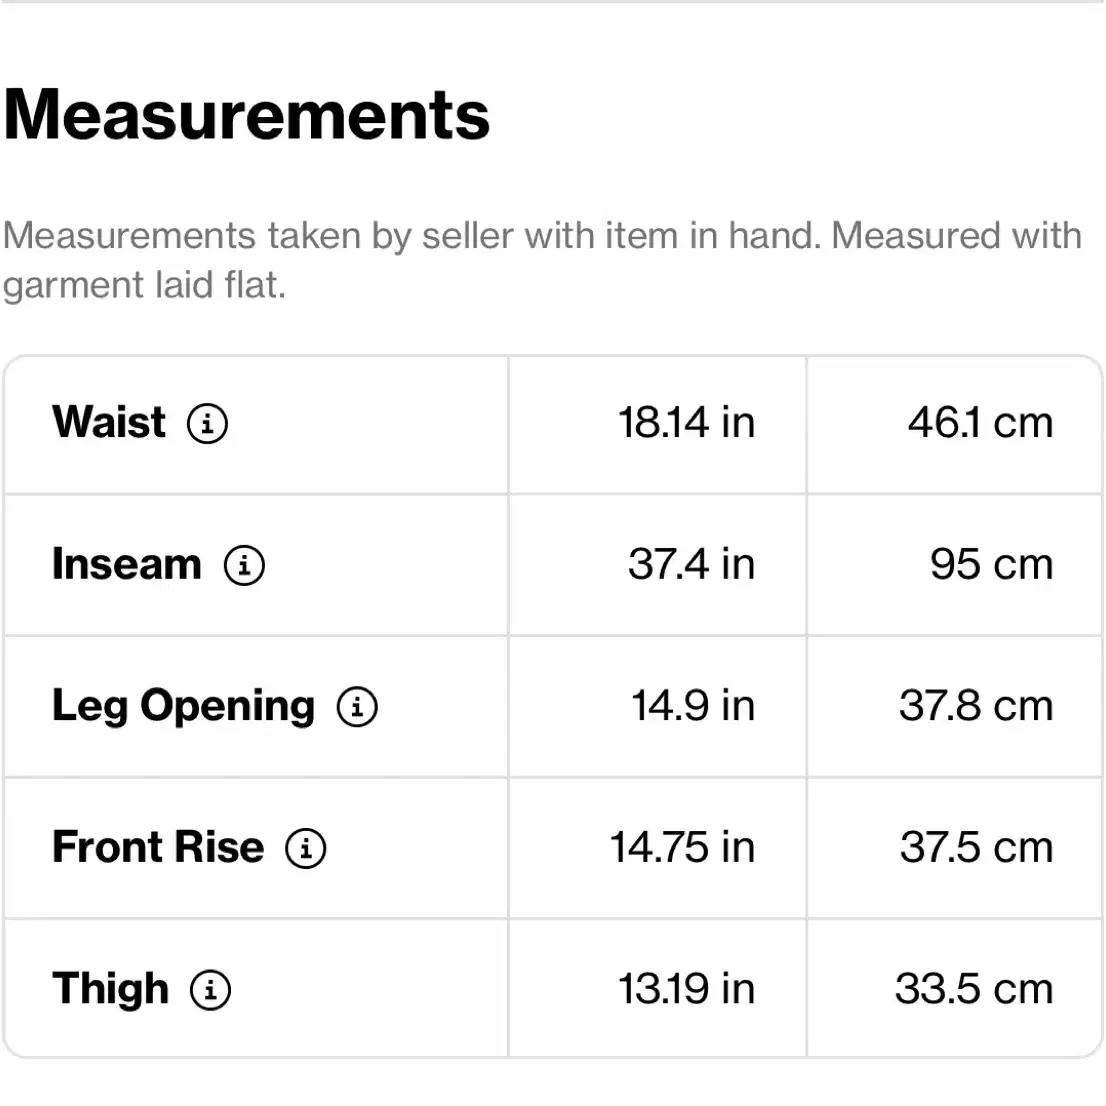1106x1106 pixels.
Task: Open the Front Rise info icon
Action: 305,848
